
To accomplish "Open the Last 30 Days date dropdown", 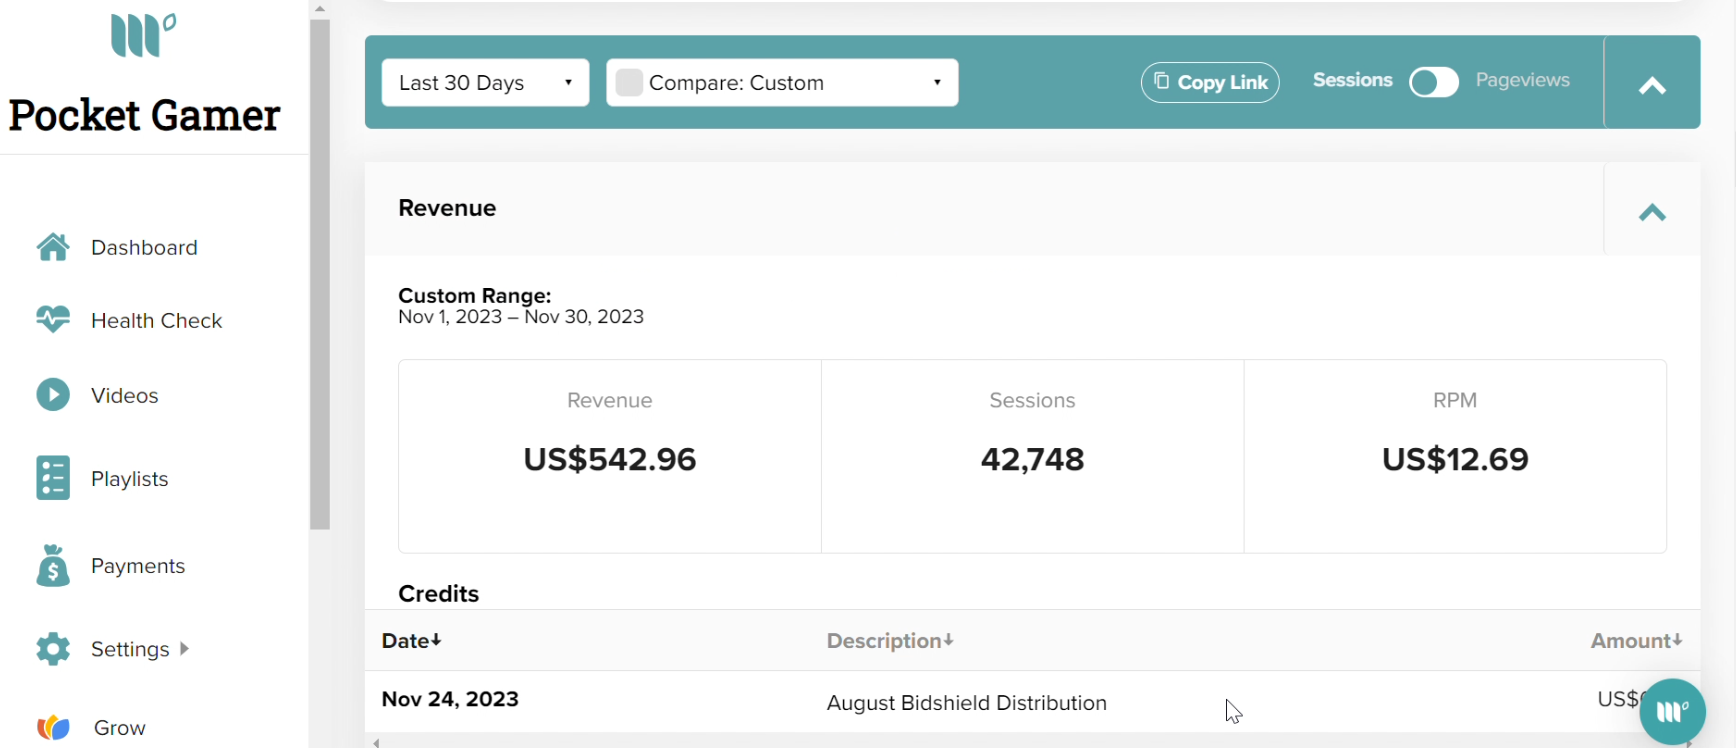I will click(x=485, y=82).
